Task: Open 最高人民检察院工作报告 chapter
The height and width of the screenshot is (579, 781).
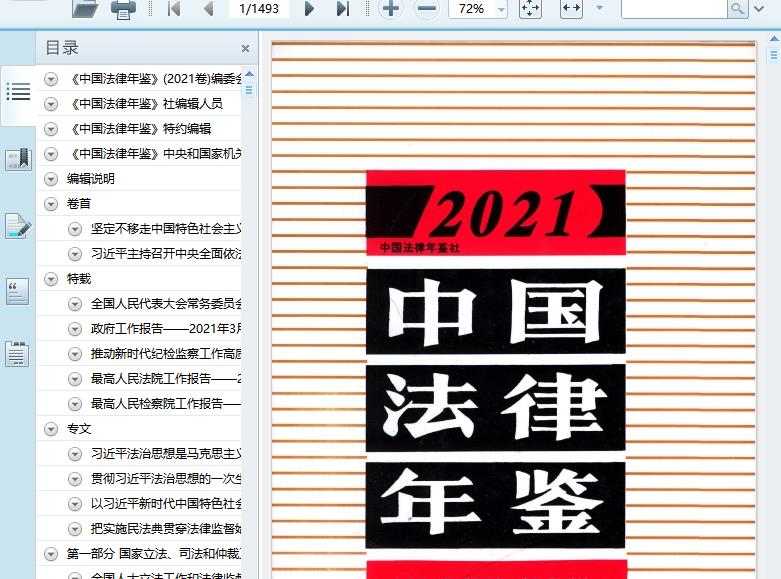Action: click(166, 404)
